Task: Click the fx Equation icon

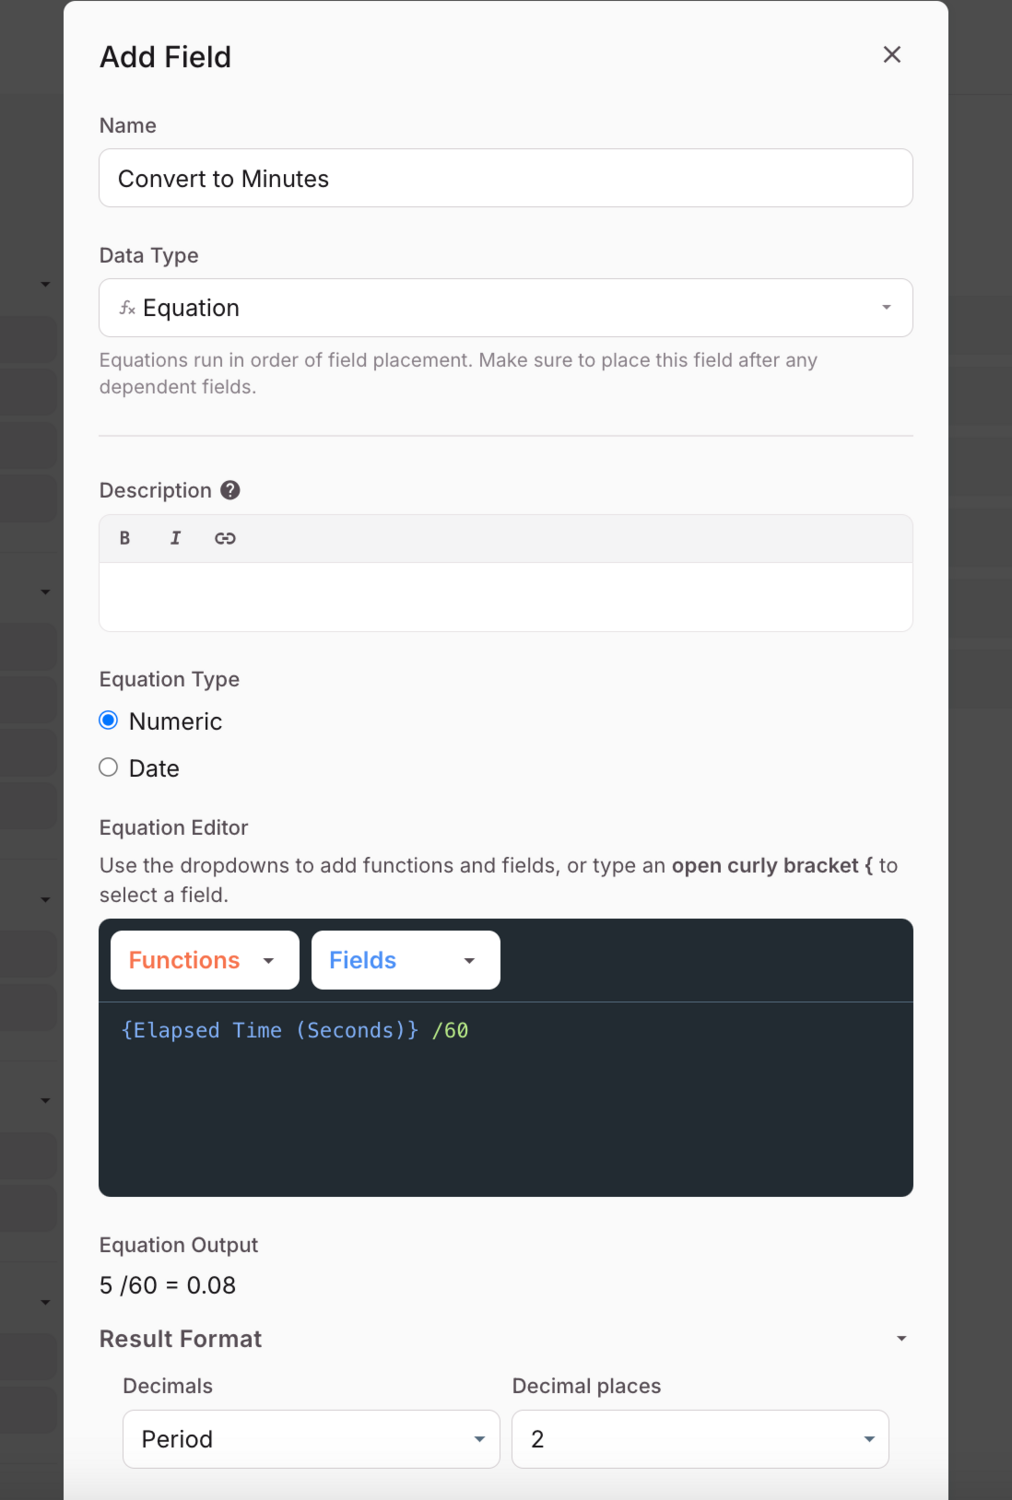Action: tap(127, 308)
